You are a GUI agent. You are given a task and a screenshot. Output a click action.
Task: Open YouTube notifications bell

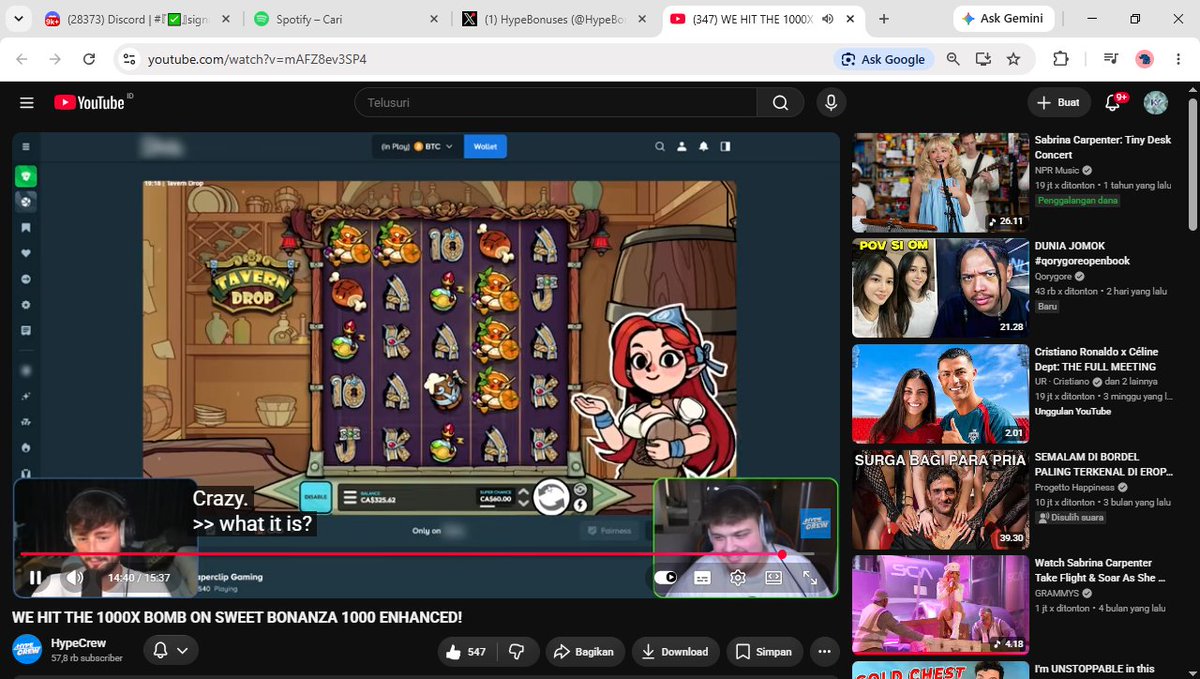click(x=1112, y=102)
